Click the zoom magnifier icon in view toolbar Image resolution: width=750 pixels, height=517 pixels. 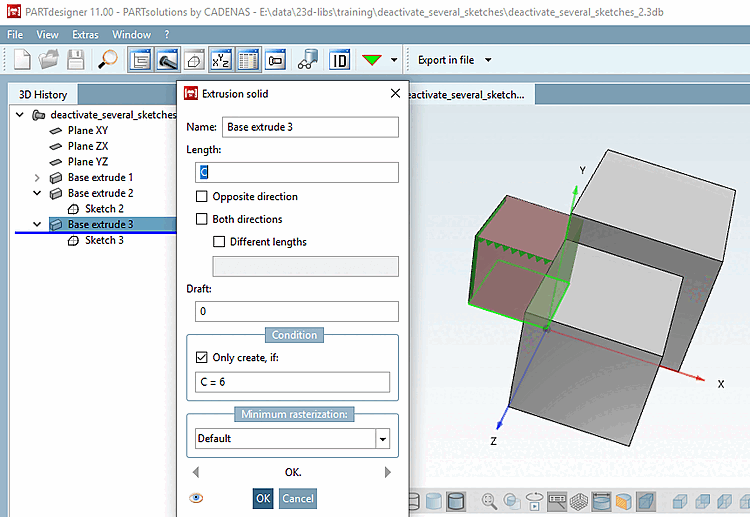tap(489, 501)
